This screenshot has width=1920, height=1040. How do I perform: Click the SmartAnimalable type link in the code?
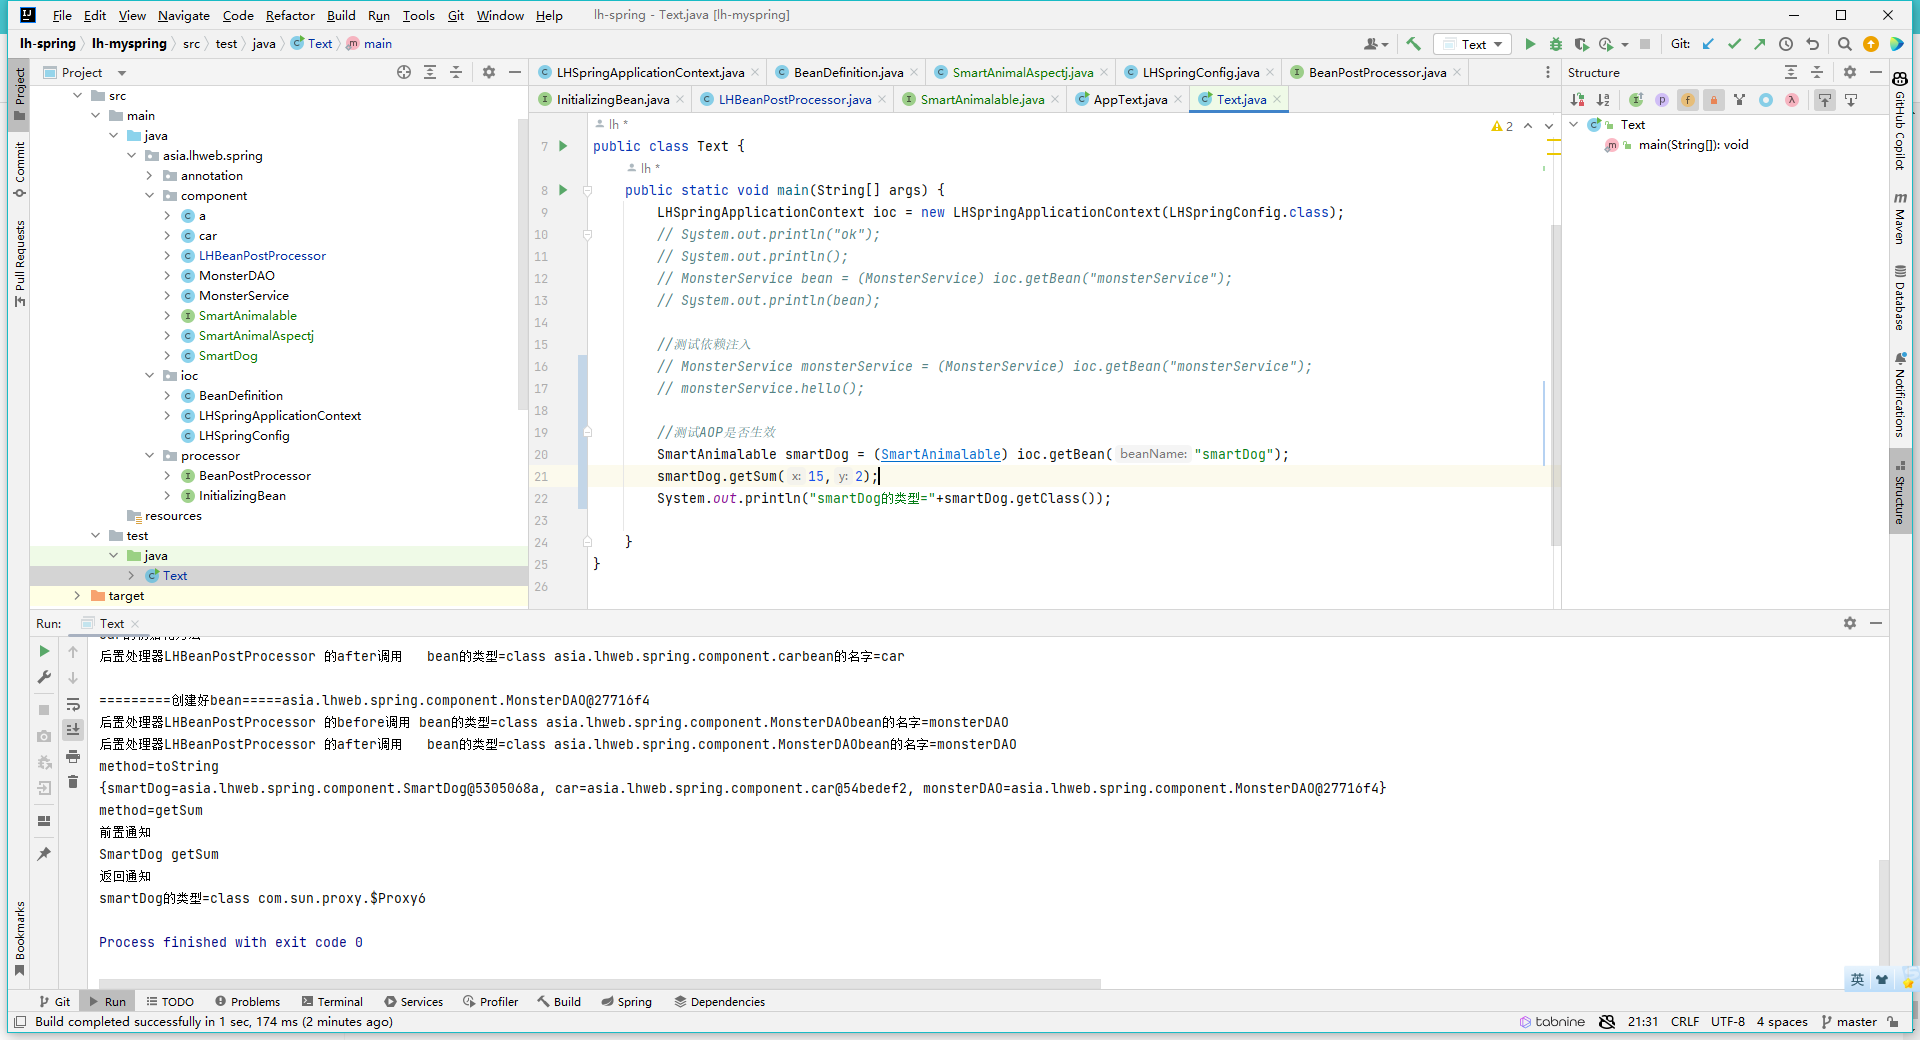(x=940, y=454)
